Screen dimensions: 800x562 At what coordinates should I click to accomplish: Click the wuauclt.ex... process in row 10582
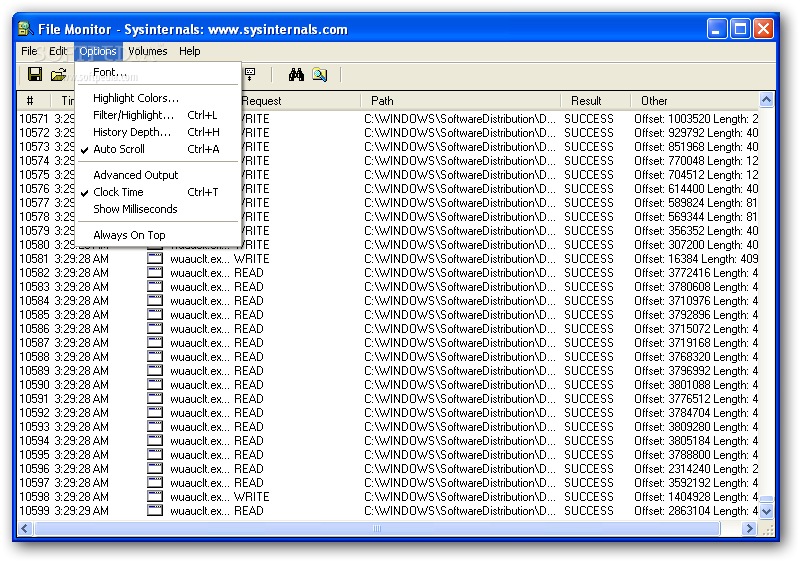[x=200, y=273]
